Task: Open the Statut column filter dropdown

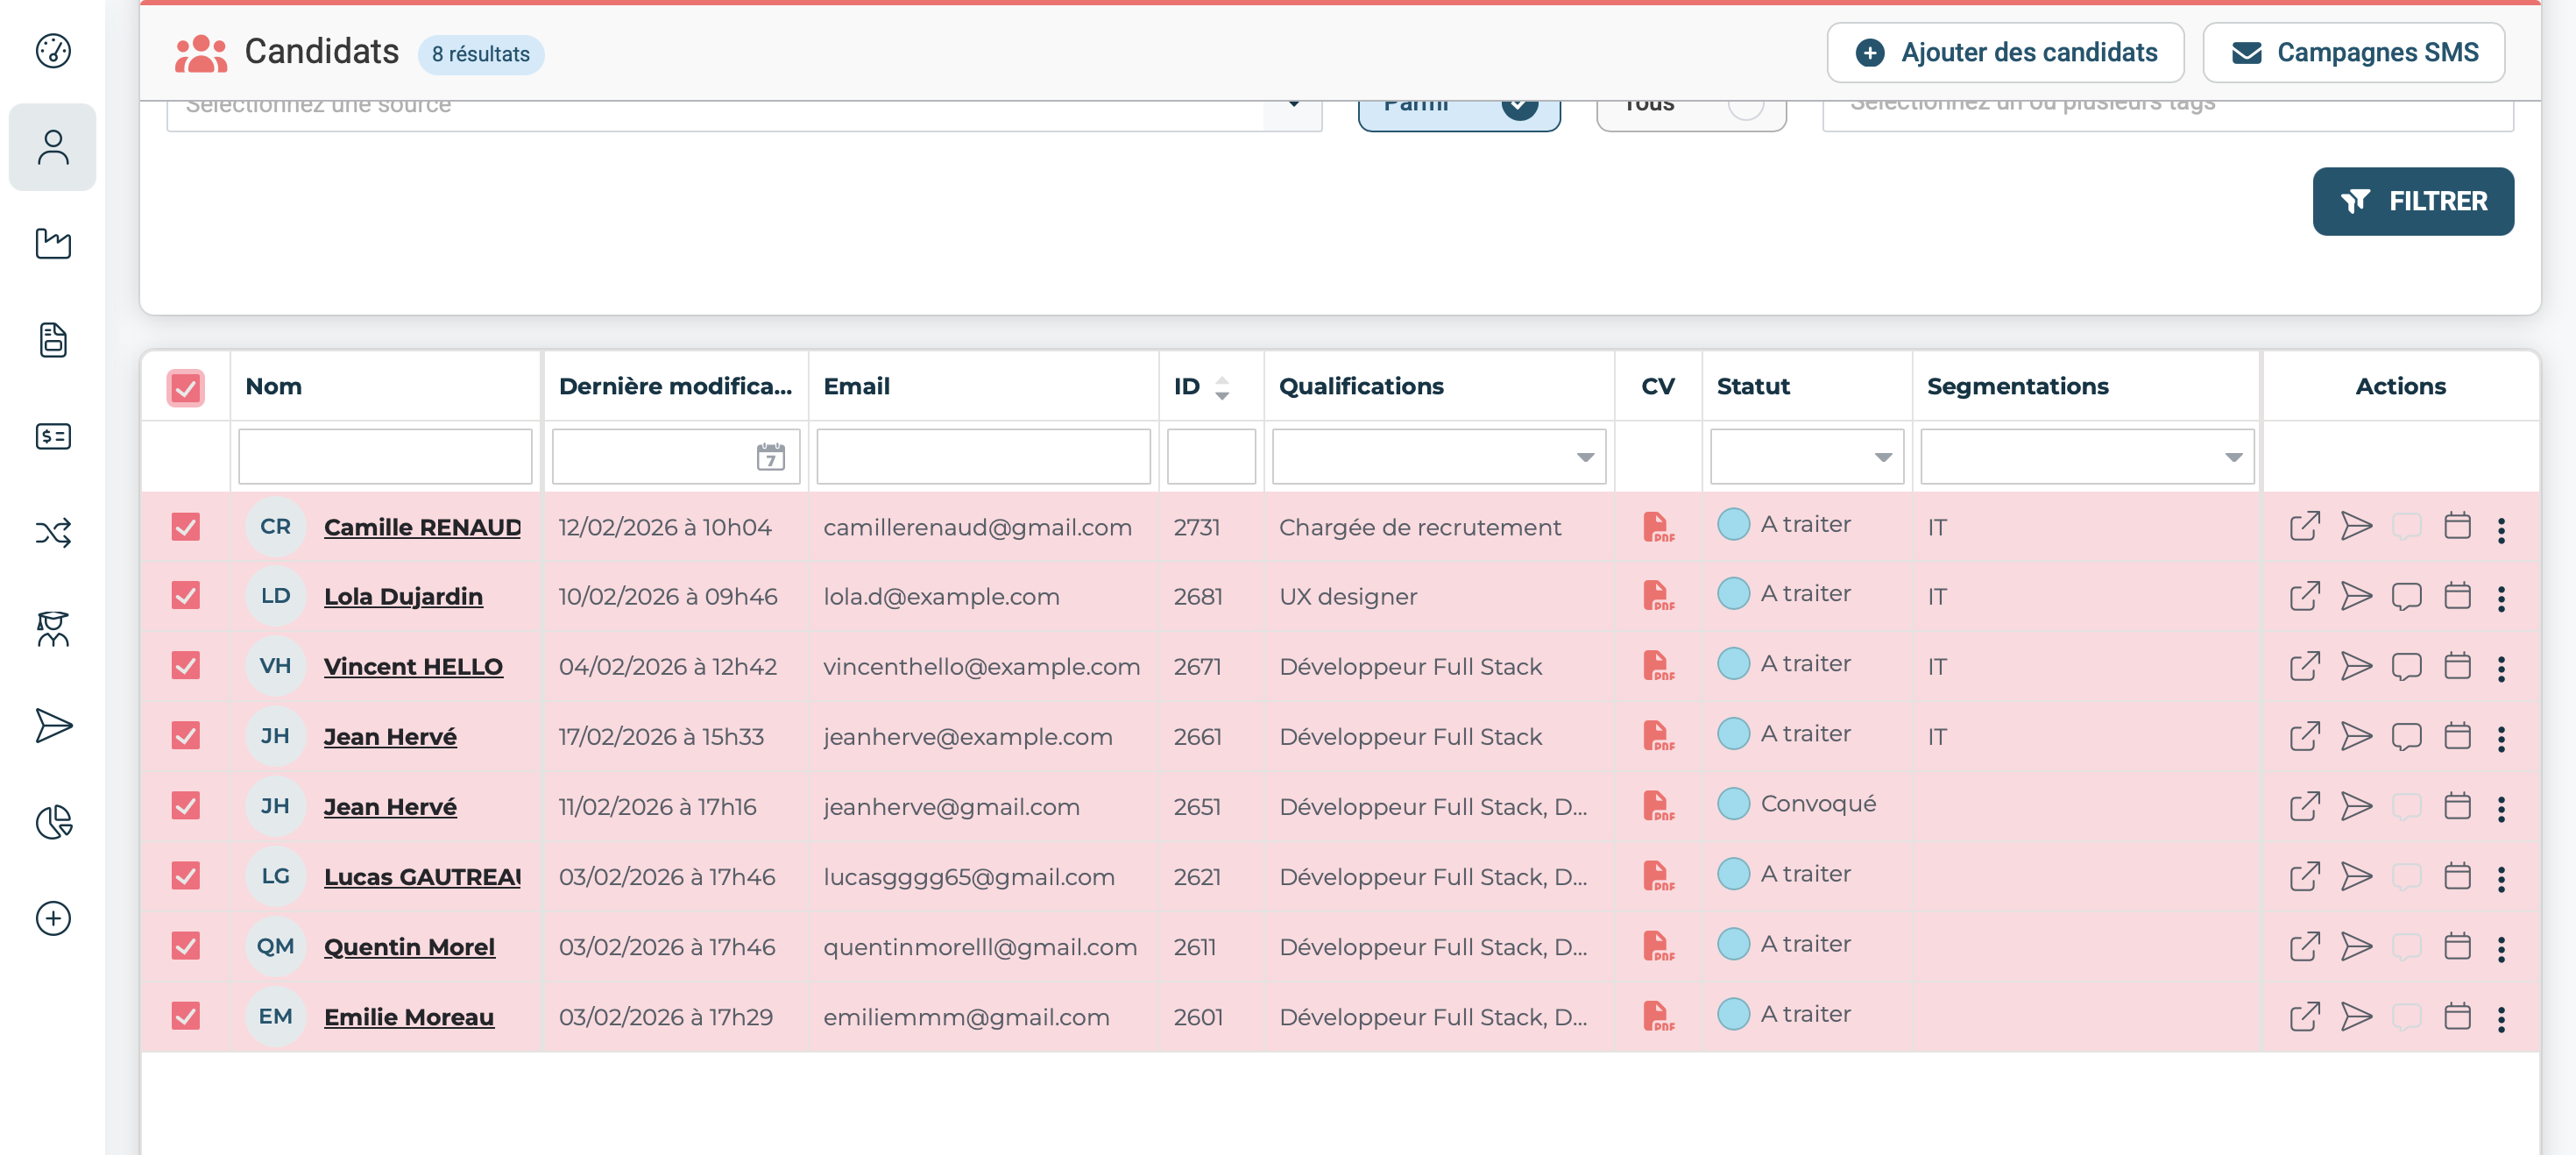Action: (x=1882, y=458)
